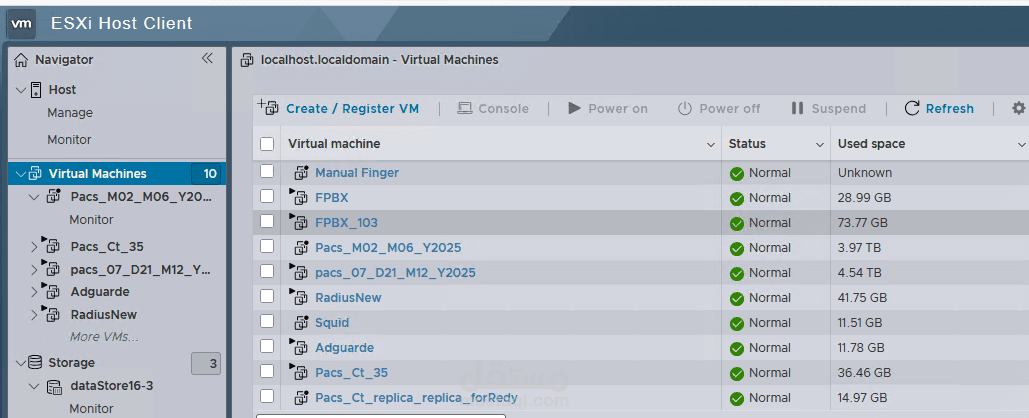Select Manage under Host

coord(70,113)
